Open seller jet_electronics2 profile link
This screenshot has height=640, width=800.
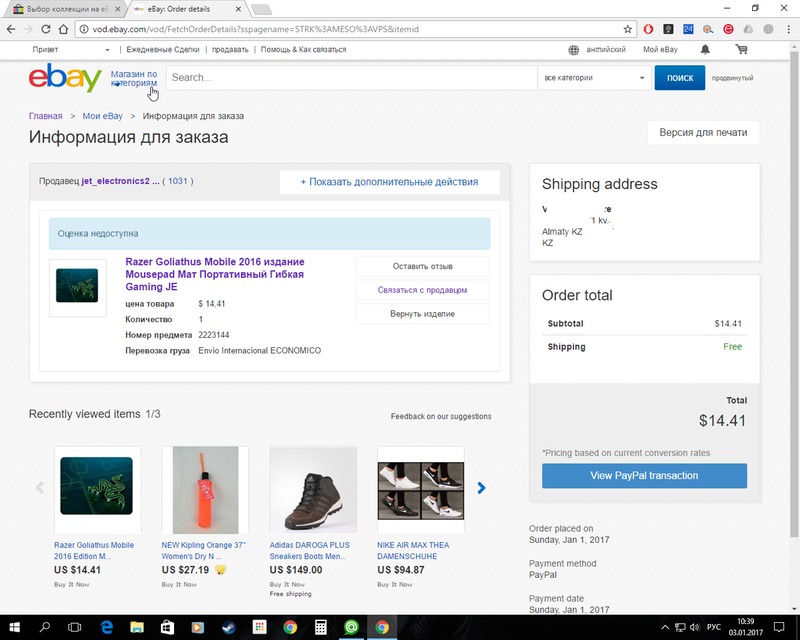point(120,181)
